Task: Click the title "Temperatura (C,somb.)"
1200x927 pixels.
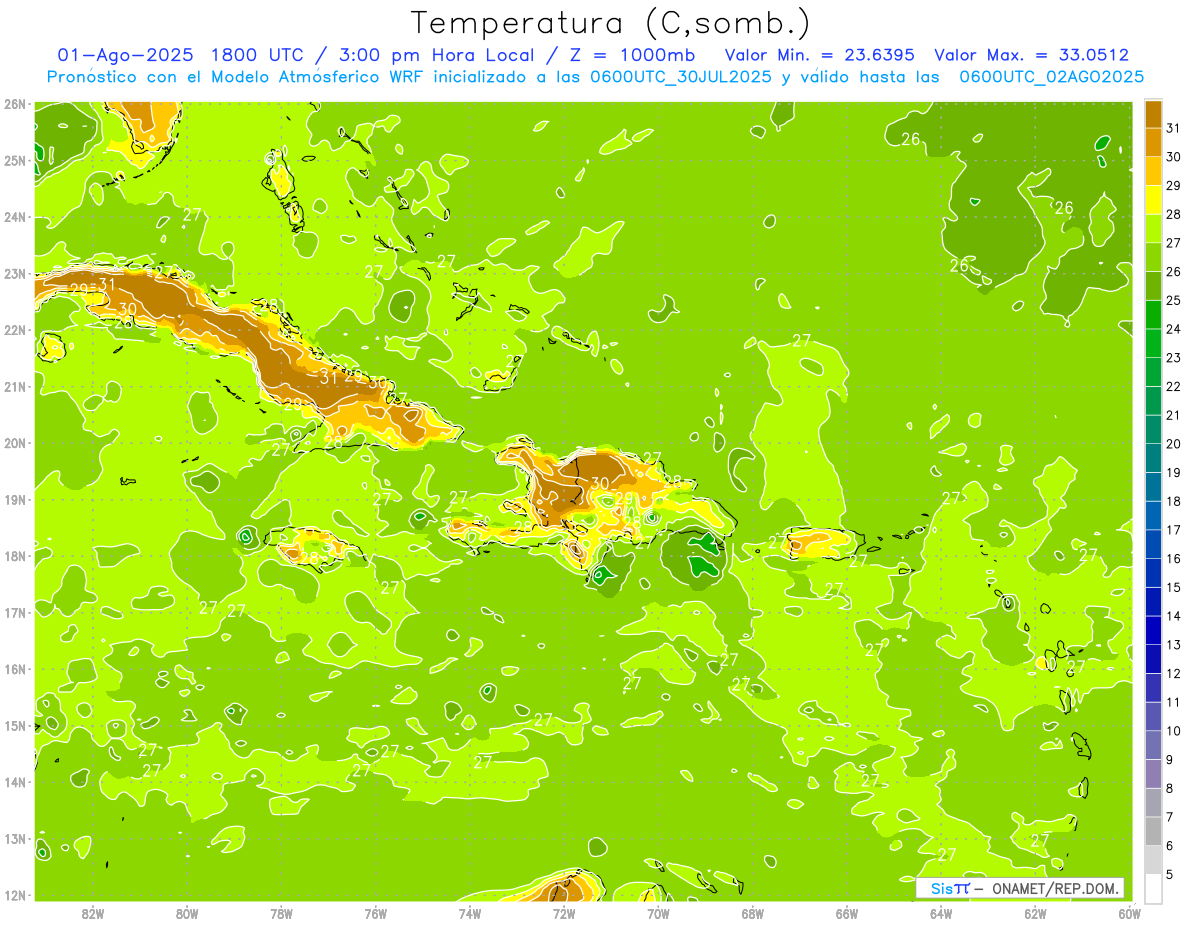Action: 610,24
